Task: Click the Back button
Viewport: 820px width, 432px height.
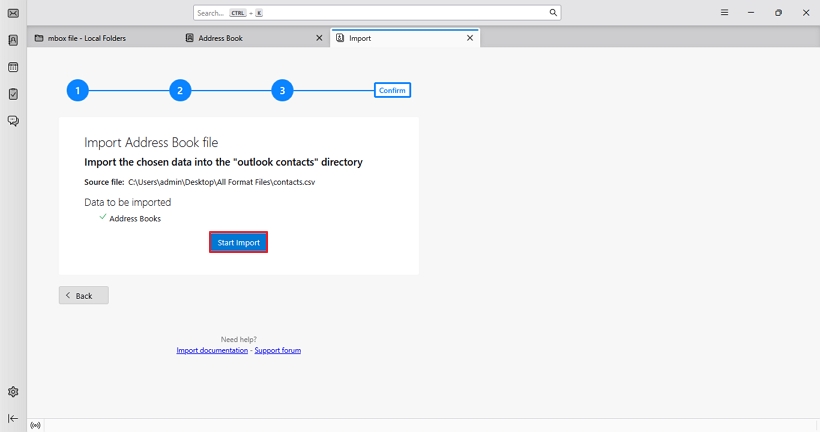Action: [84, 295]
